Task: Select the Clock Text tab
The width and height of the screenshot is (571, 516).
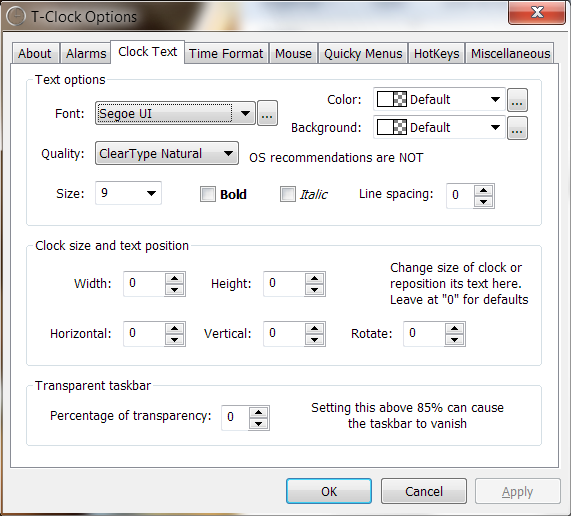Action: click(147, 52)
